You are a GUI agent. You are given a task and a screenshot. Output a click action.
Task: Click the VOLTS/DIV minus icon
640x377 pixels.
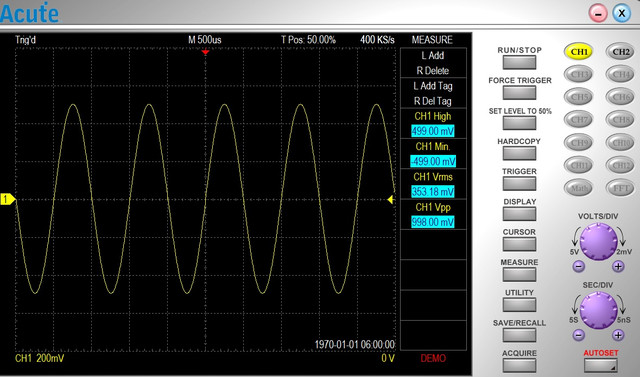[579, 266]
